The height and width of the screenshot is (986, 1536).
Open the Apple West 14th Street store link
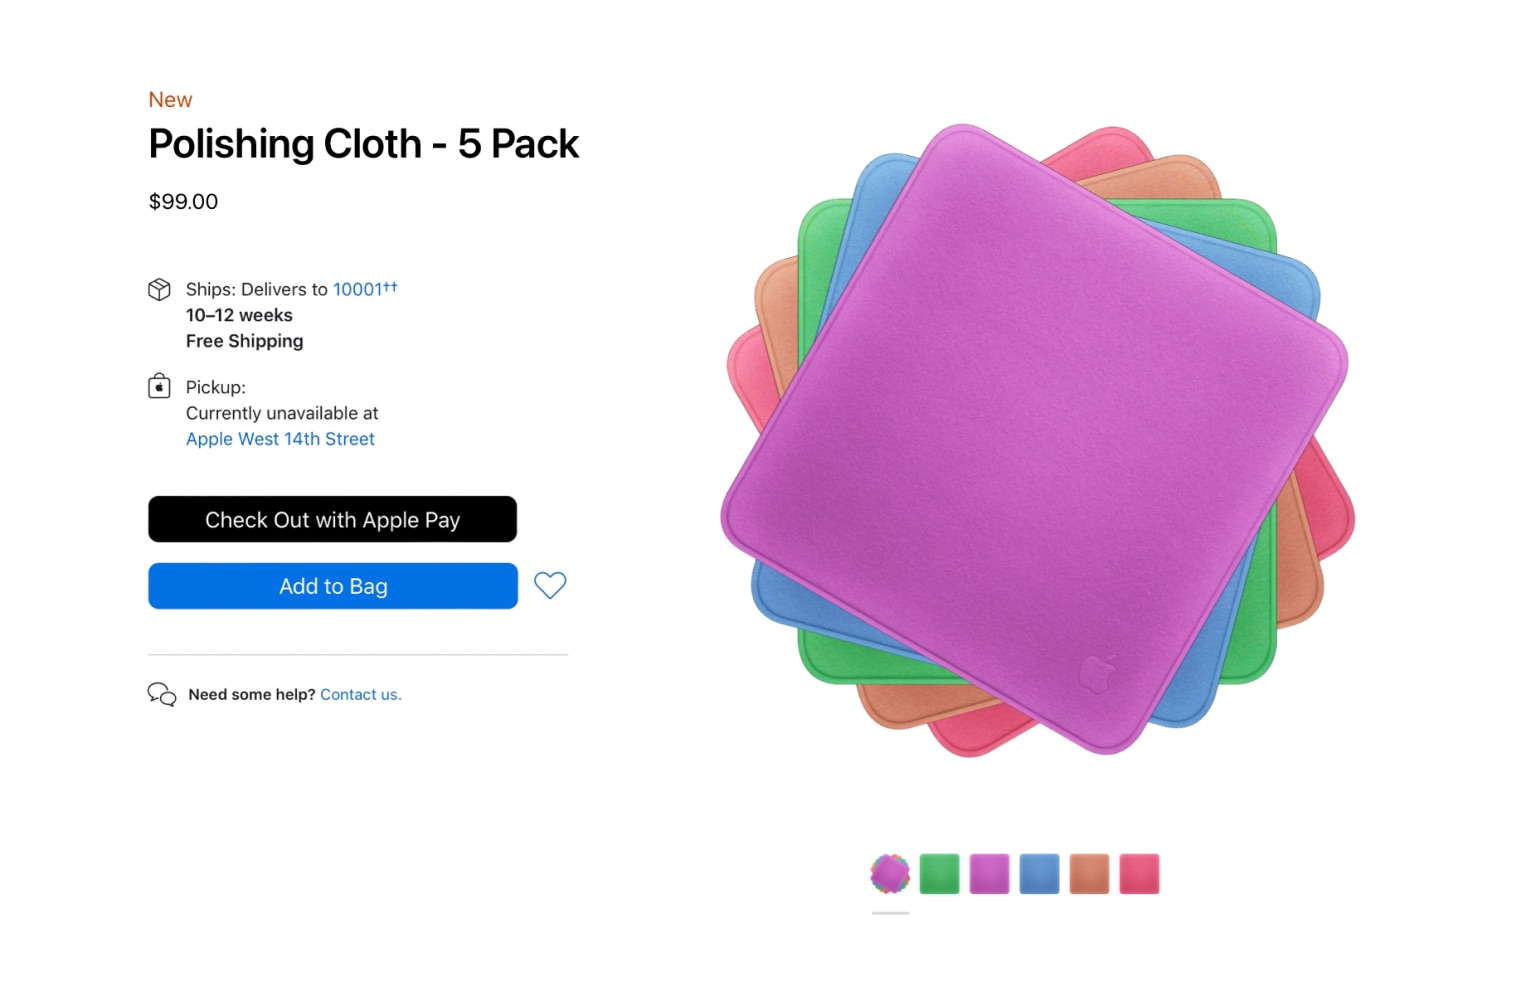pyautogui.click(x=280, y=439)
